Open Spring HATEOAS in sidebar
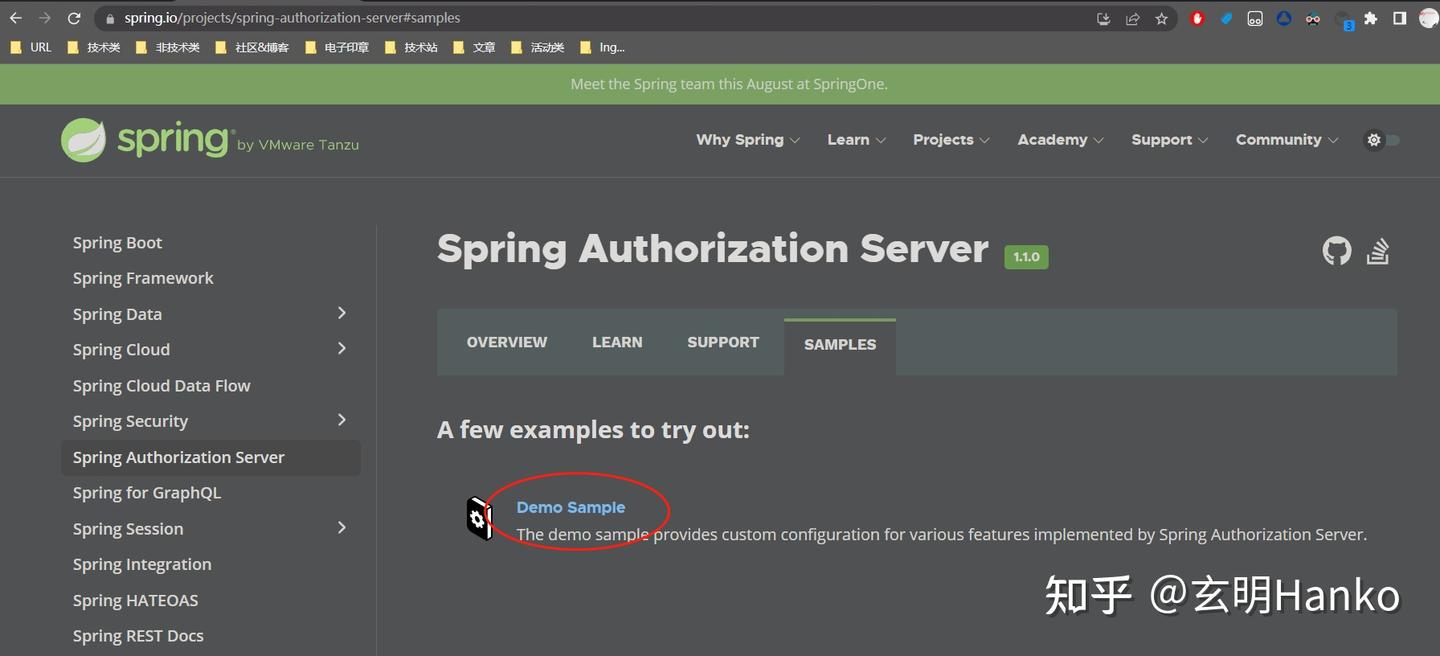Screen dimensions: 1440x656 click(x=135, y=600)
